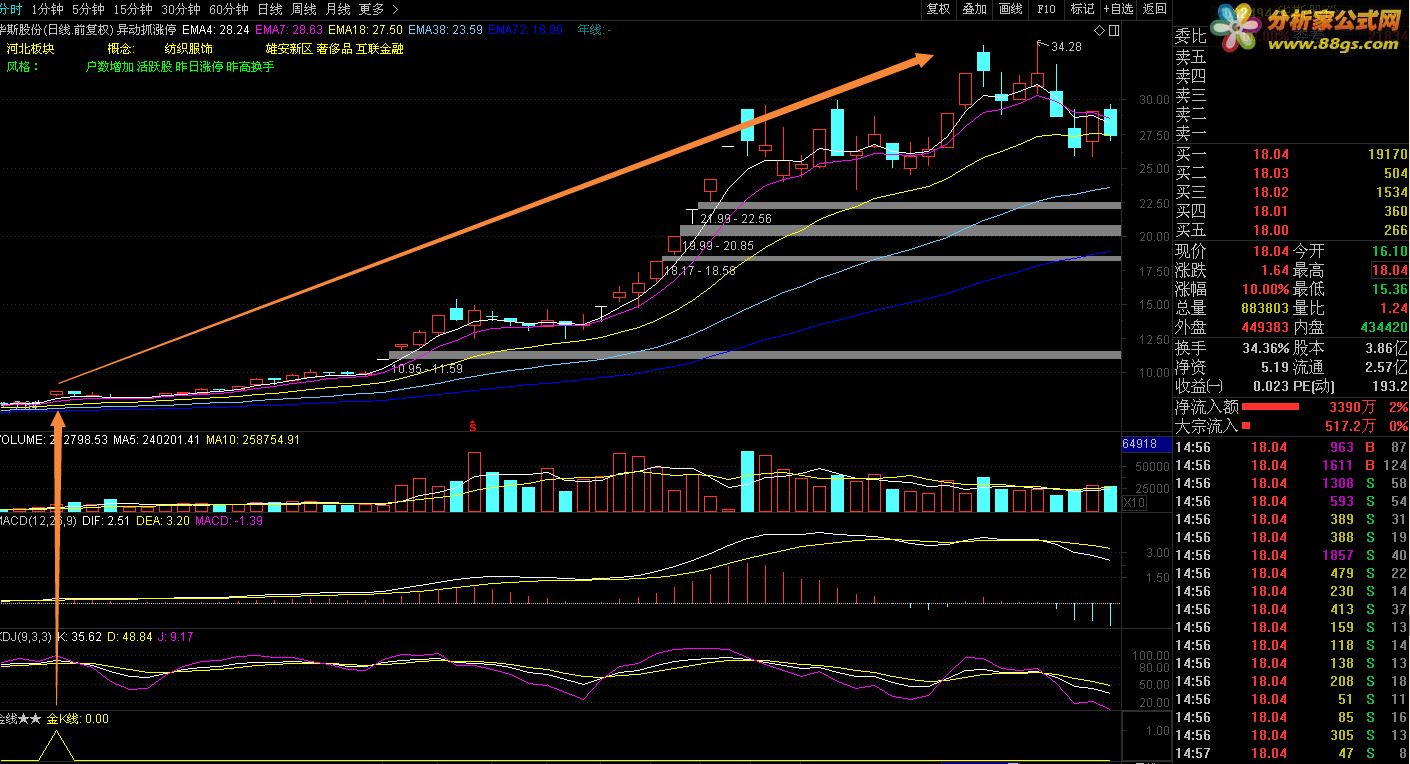Open the 60分钟 chart period
Screen dimensions: 1410x764
coord(228,9)
